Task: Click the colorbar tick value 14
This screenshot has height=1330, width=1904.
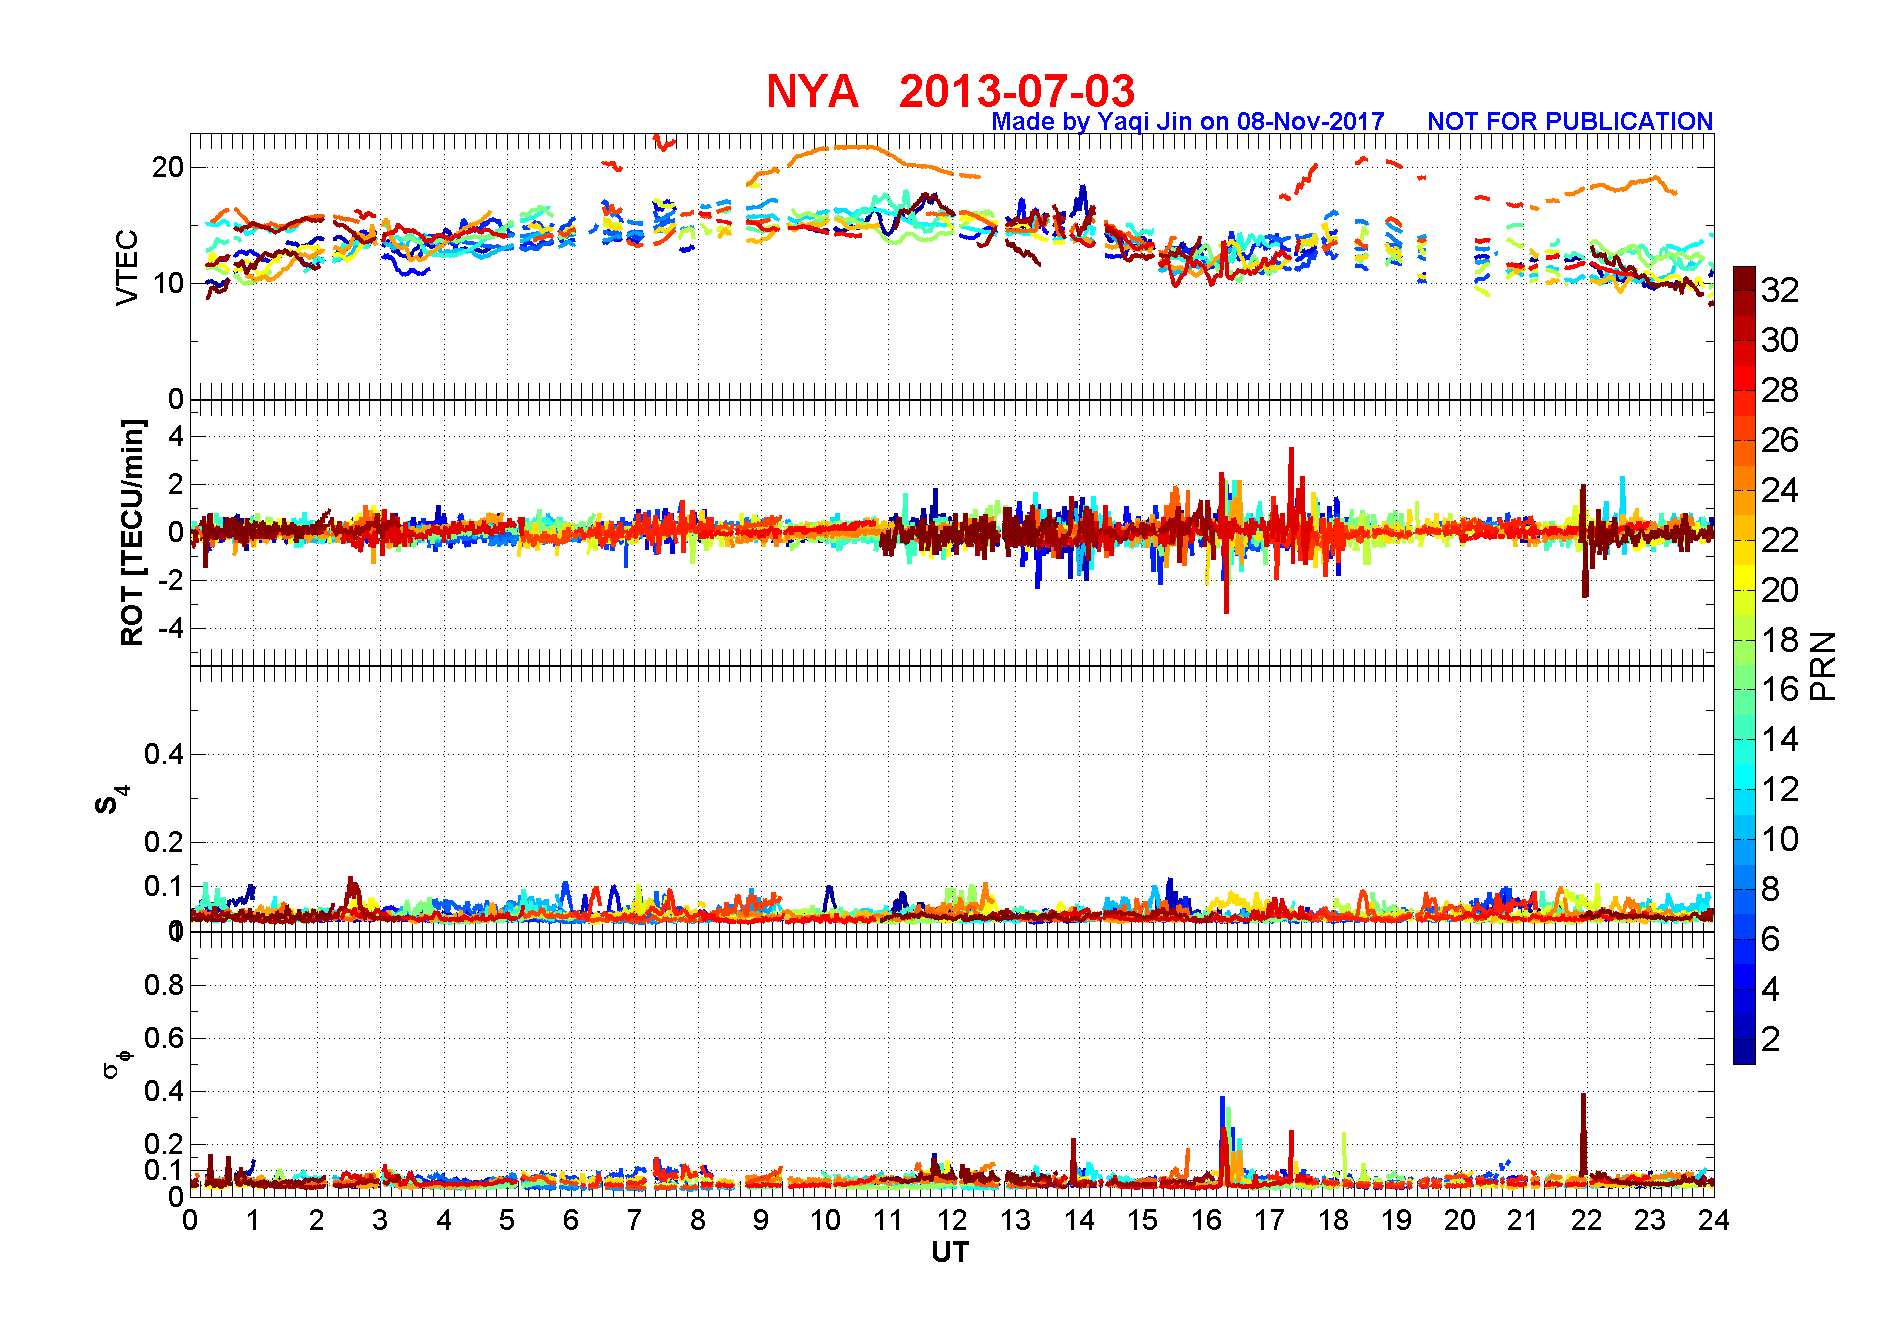Action: click(x=1780, y=739)
